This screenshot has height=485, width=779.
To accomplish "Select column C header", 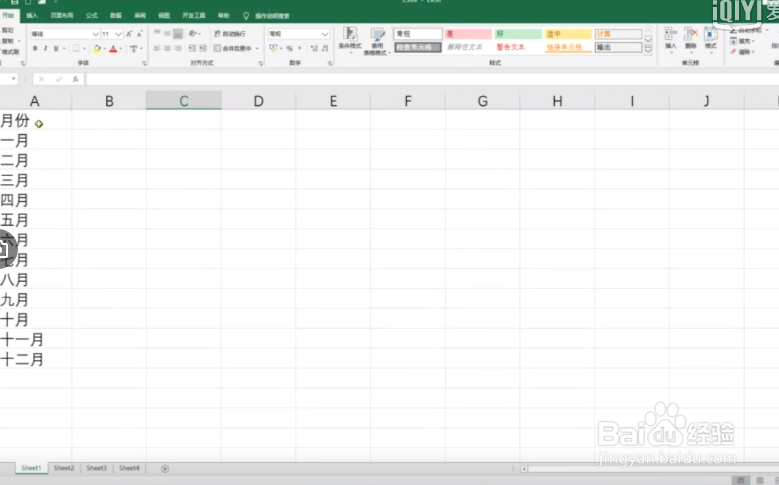I will 184,101.
